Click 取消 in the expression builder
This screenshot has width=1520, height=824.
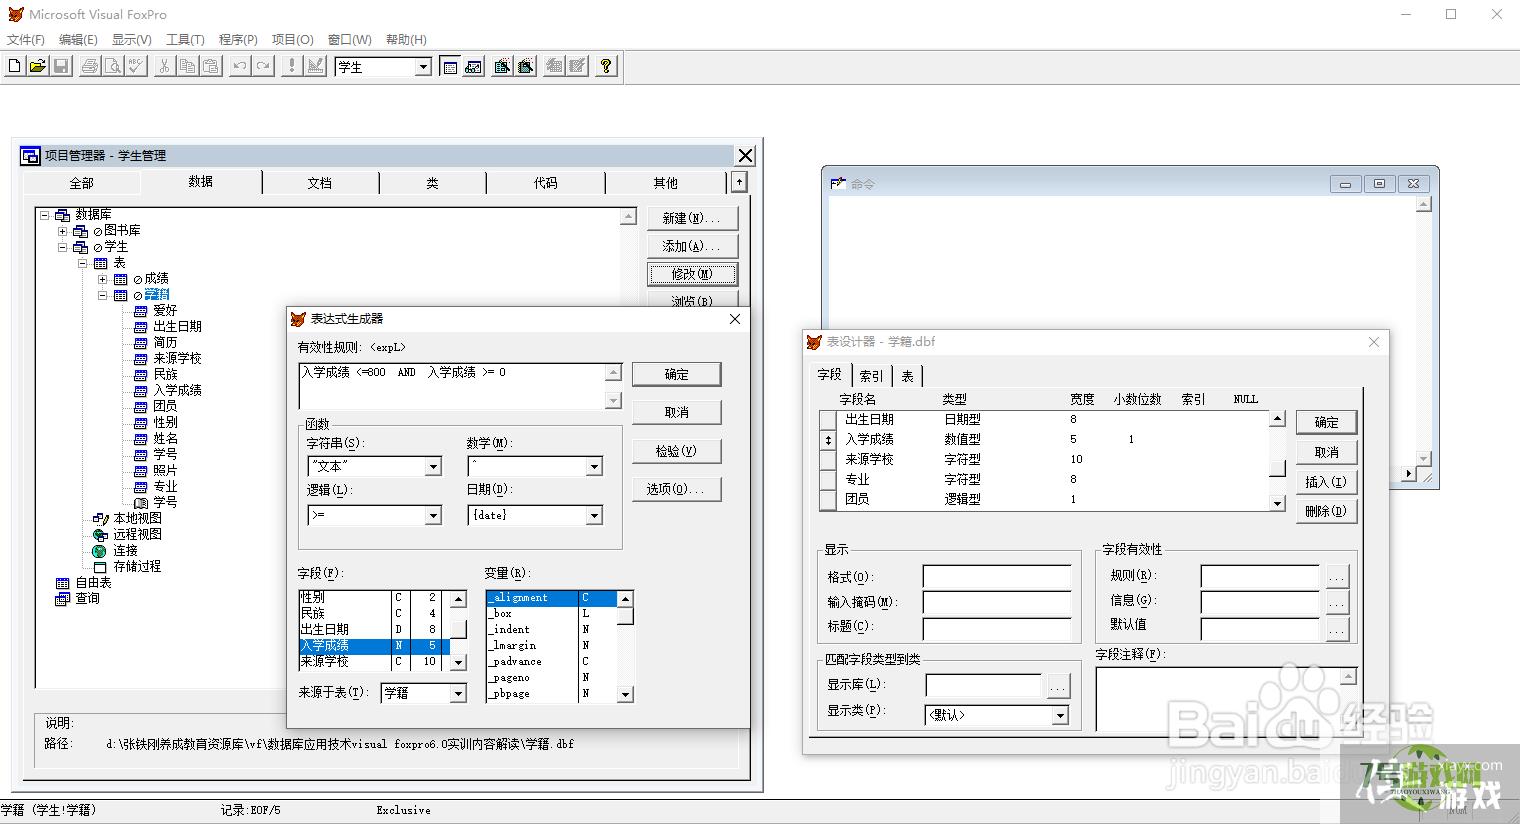click(x=676, y=412)
